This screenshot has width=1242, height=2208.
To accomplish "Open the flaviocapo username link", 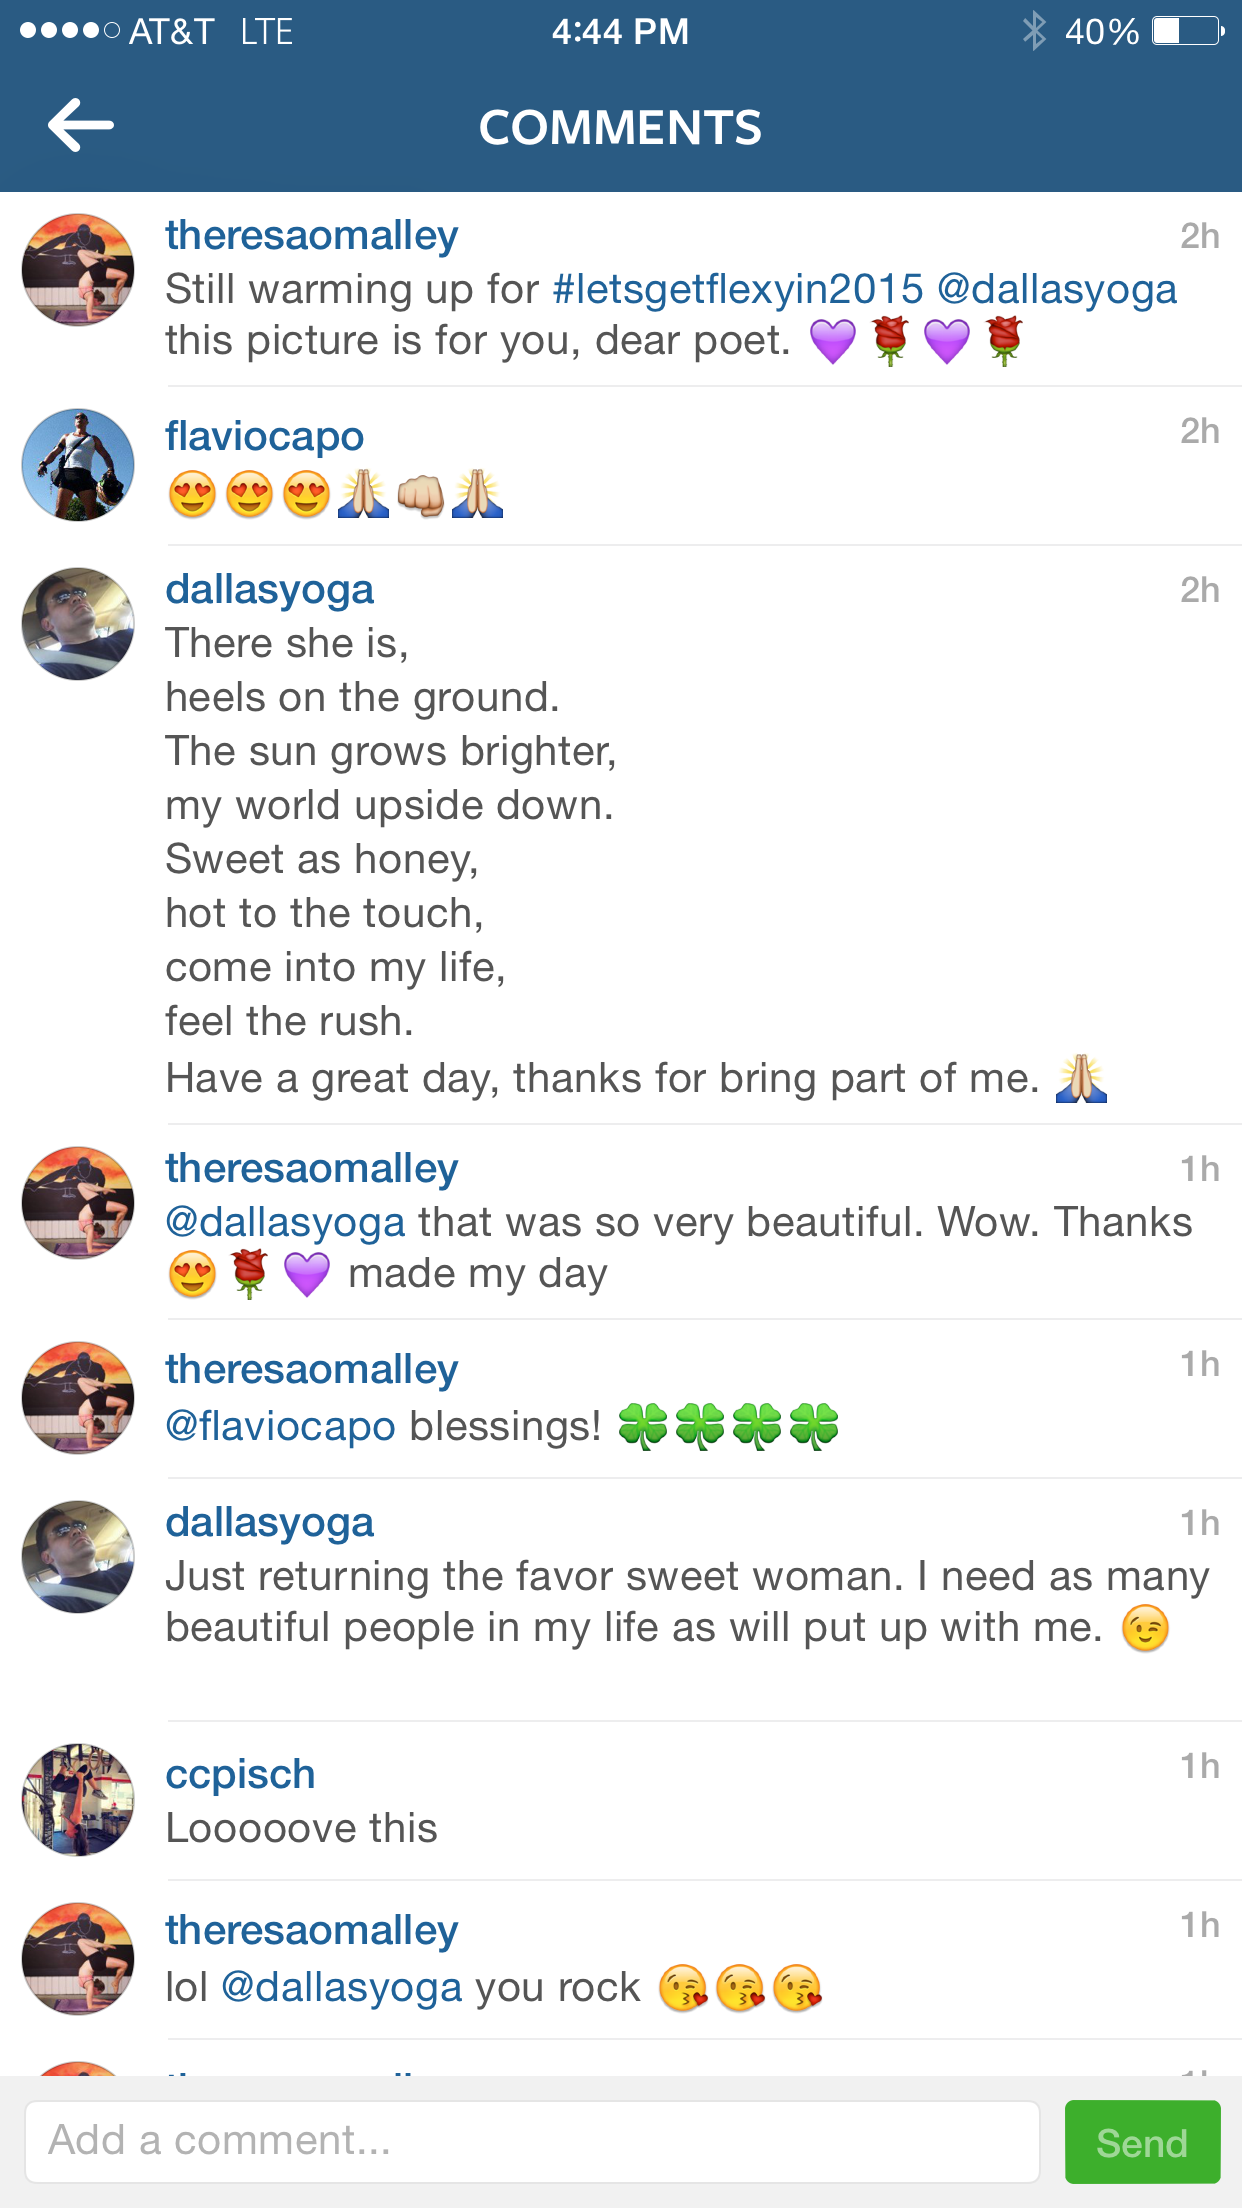I will point(264,436).
